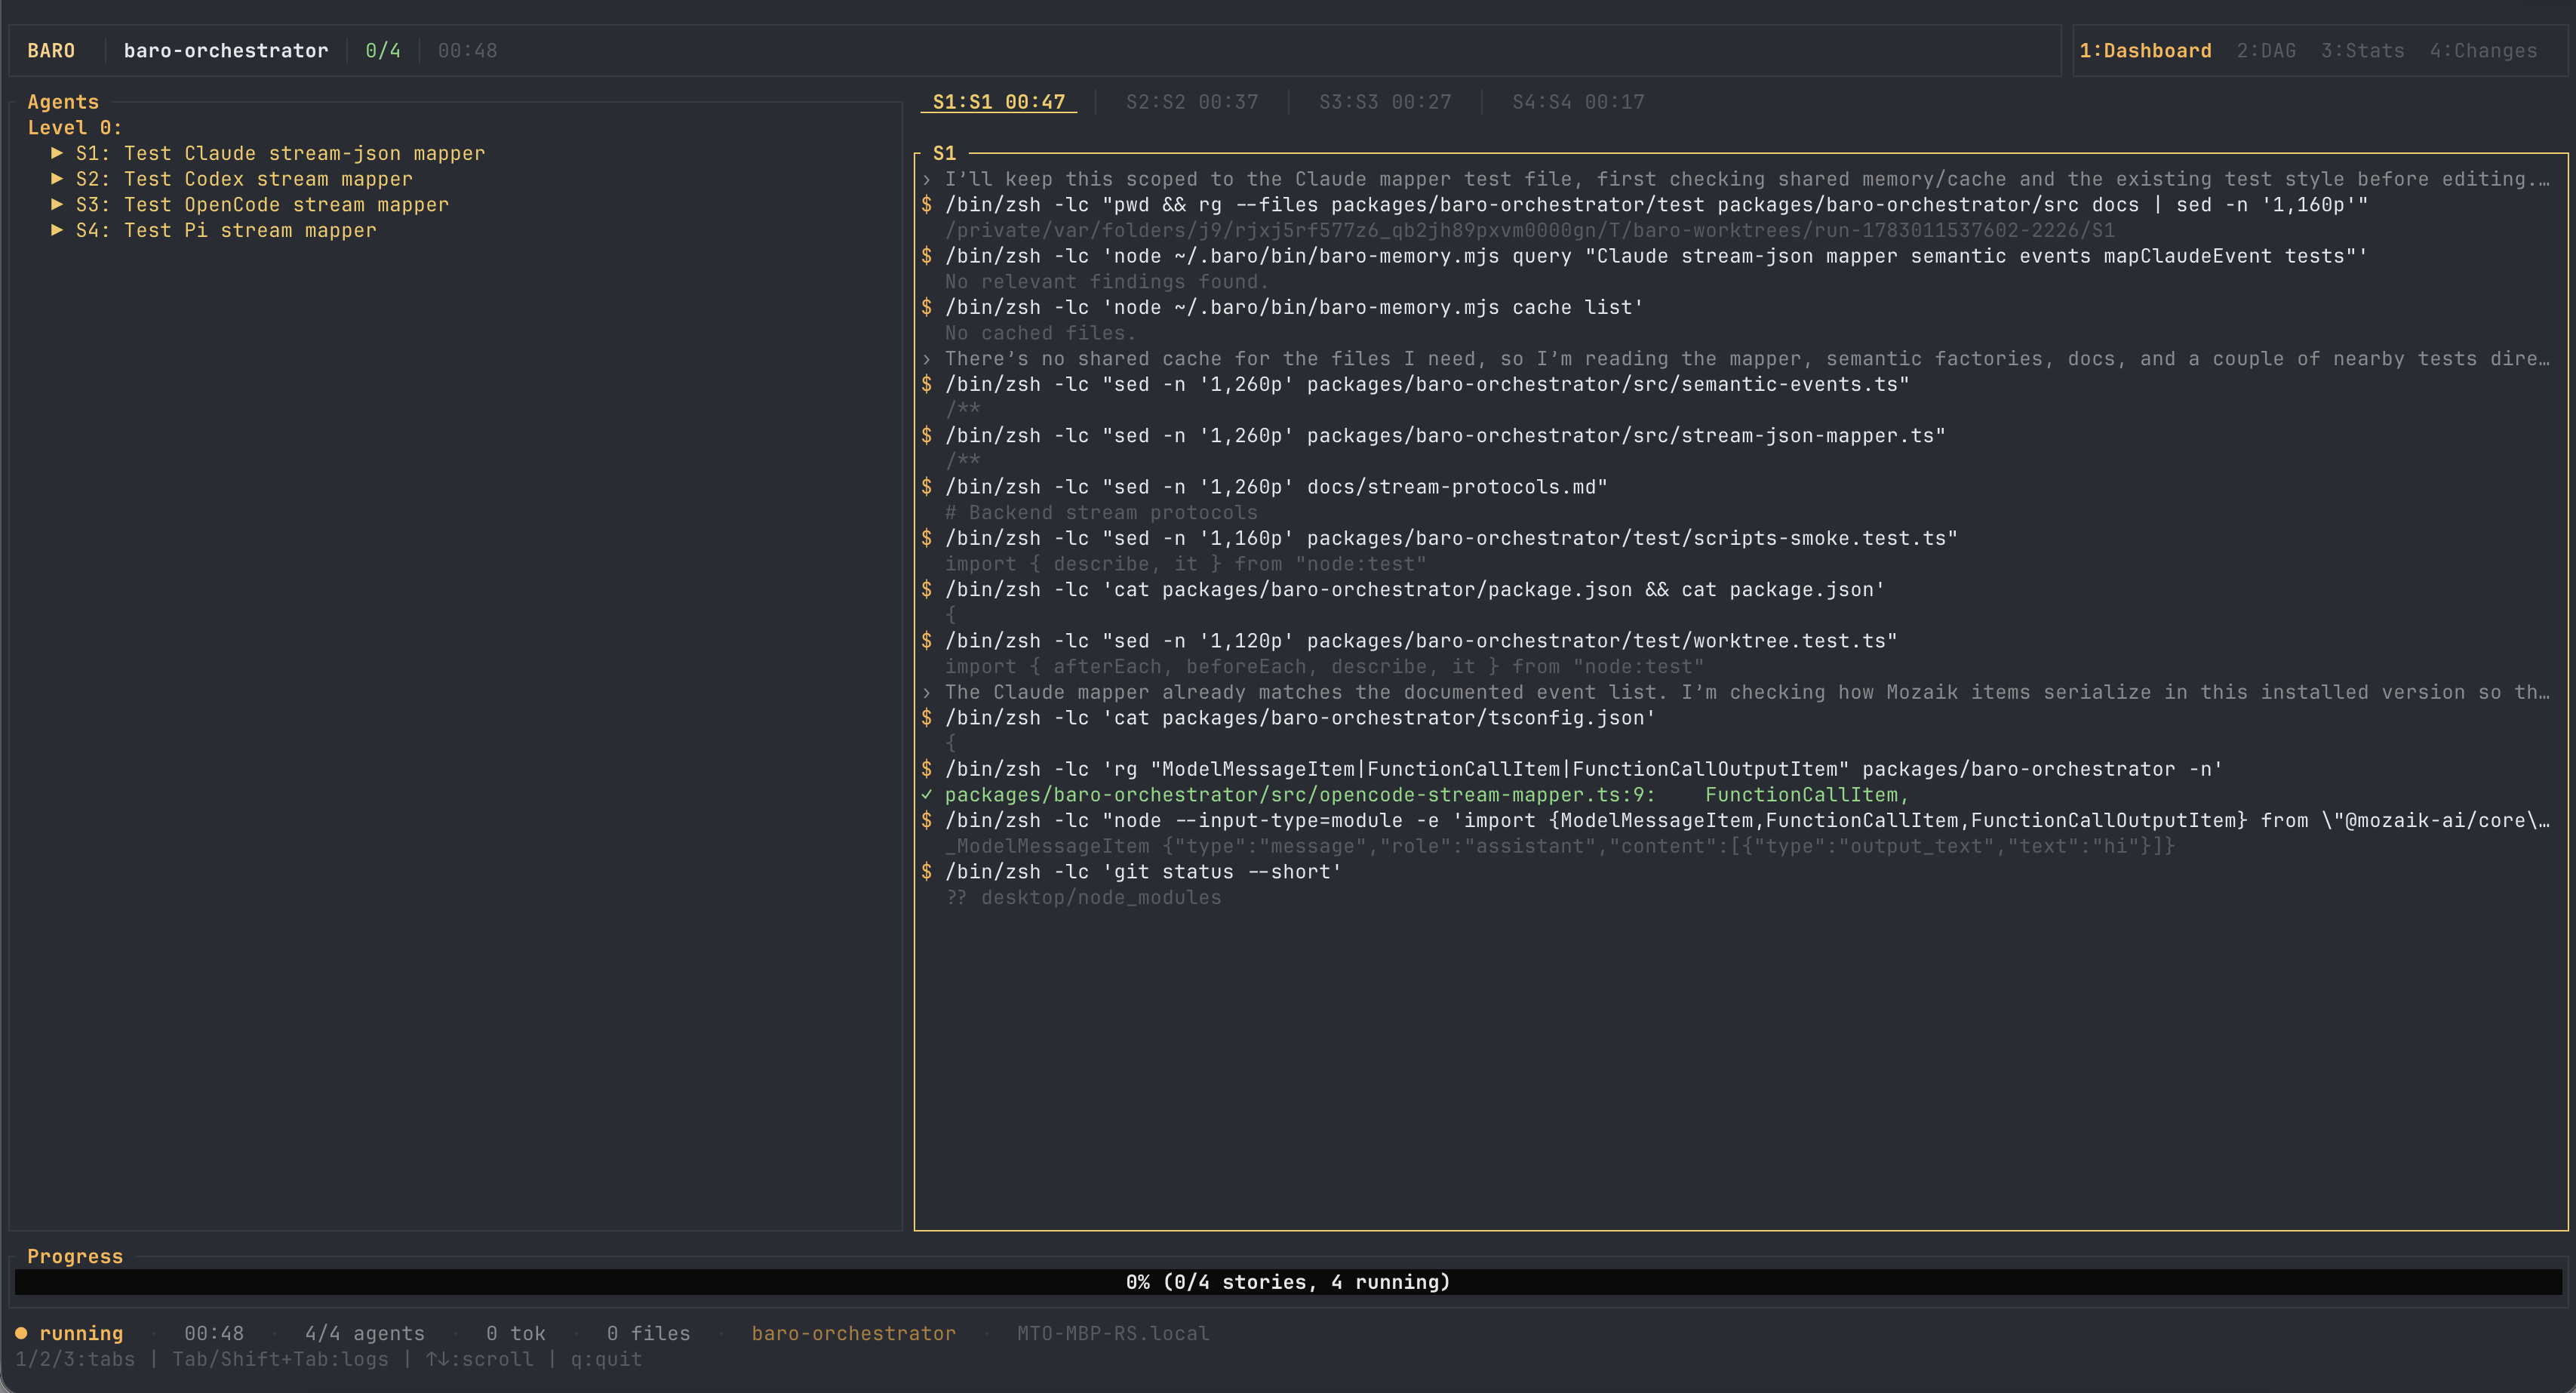Click the '?? desktop/node_modules' output line

1083,897
